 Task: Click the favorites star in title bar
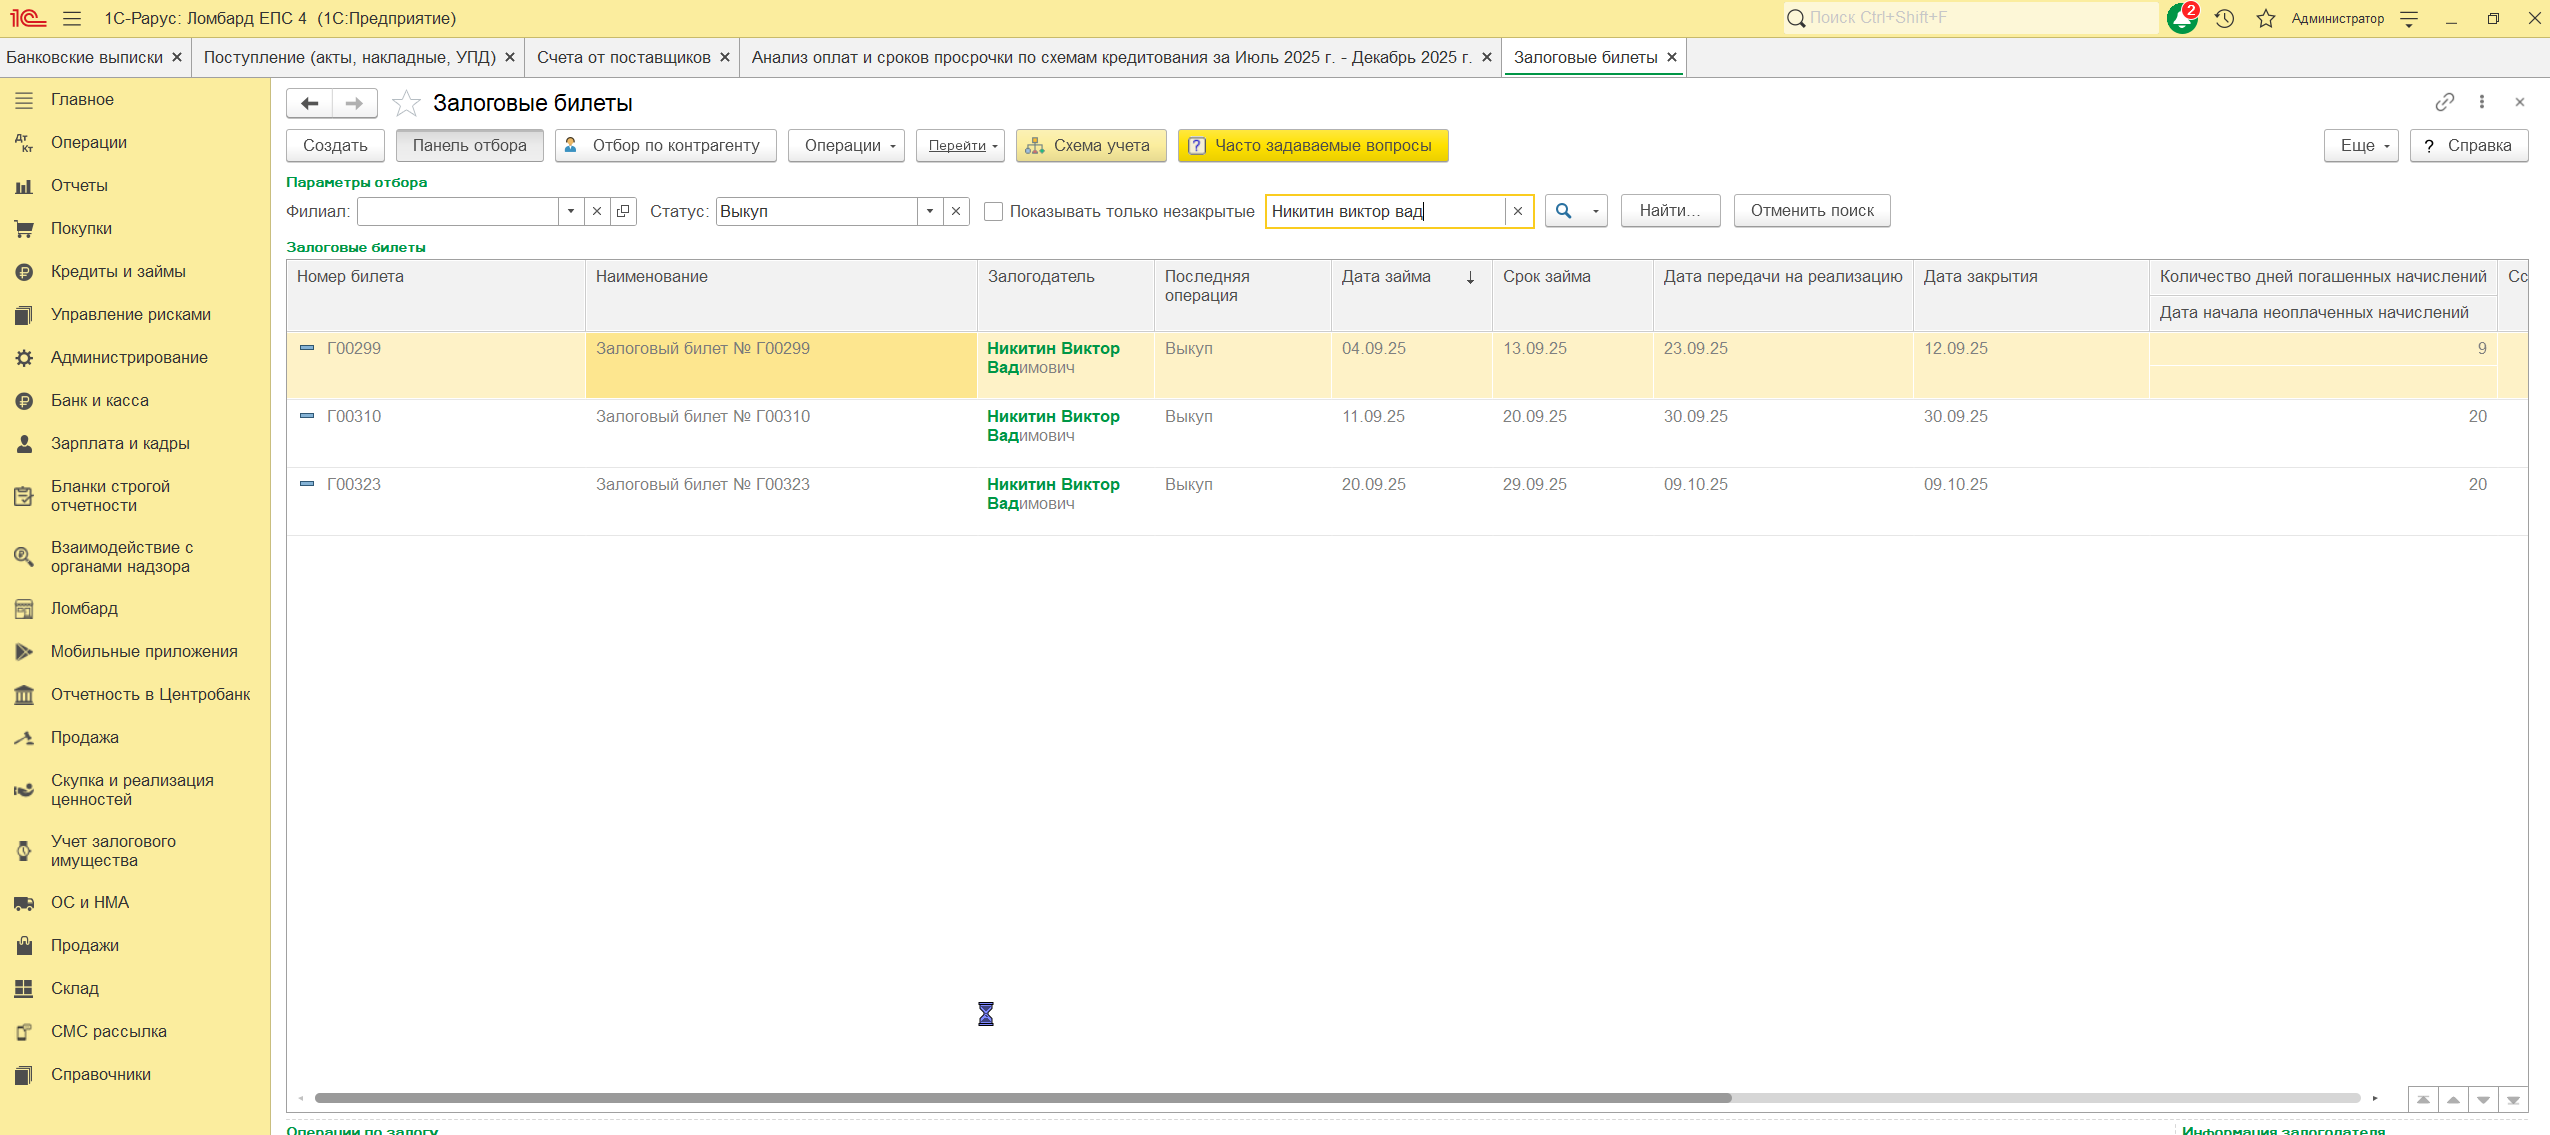coord(2266,19)
